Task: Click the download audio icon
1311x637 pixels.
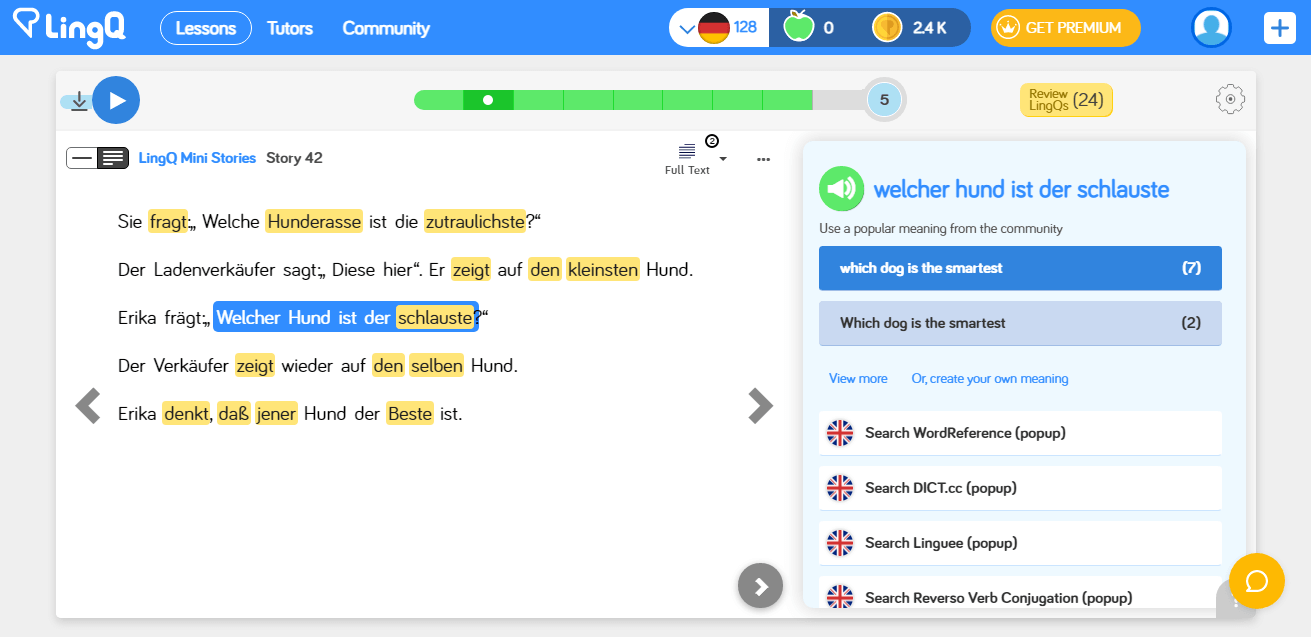Action: [79, 101]
